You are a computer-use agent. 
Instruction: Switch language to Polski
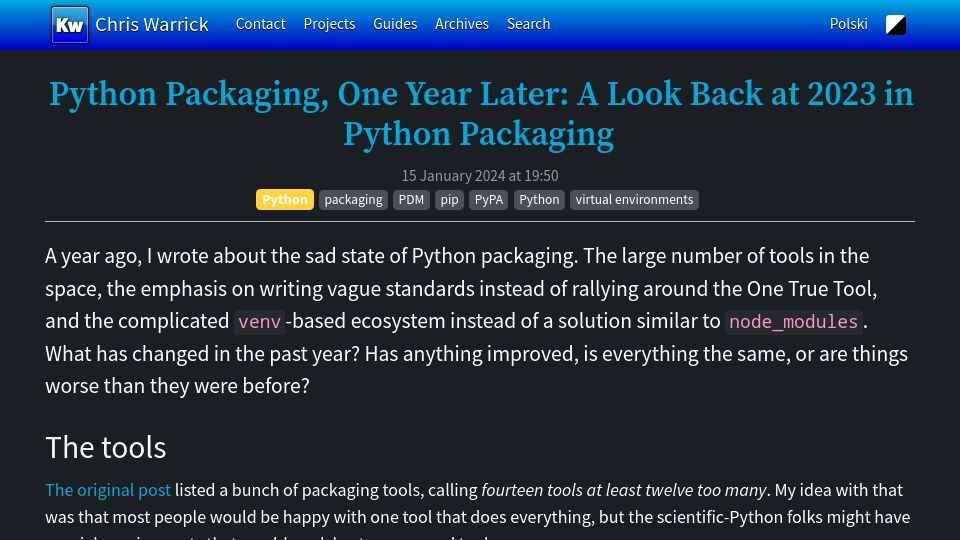(849, 24)
